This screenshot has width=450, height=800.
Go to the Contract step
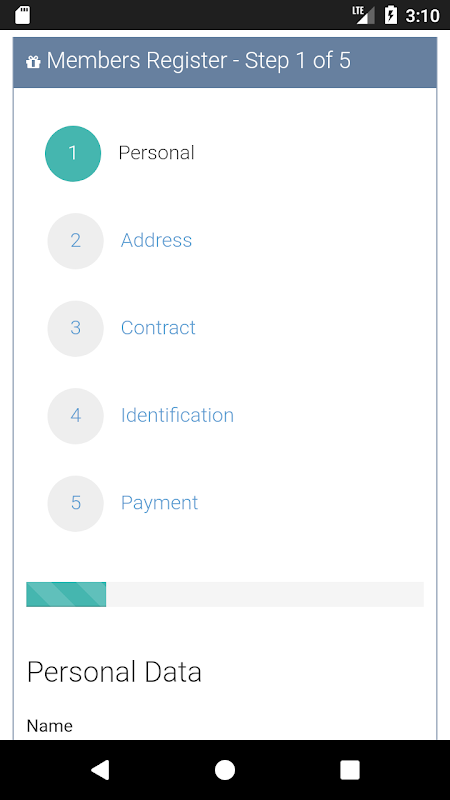(x=158, y=328)
